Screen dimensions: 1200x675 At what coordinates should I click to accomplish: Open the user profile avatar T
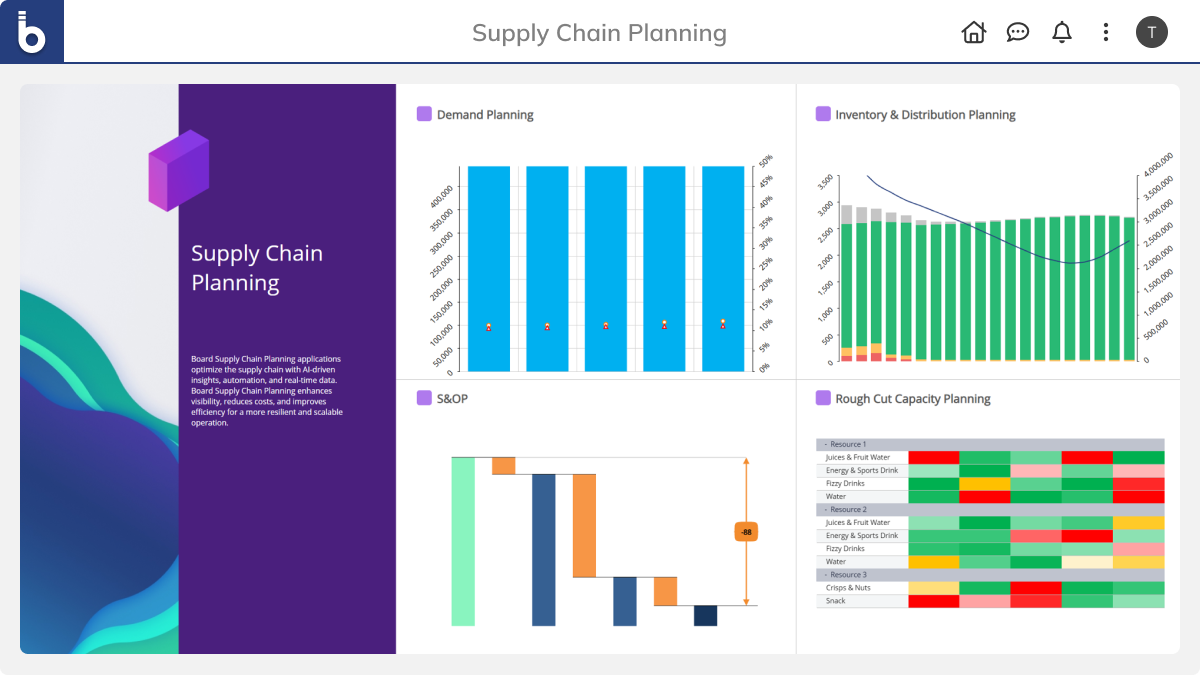coord(1151,32)
